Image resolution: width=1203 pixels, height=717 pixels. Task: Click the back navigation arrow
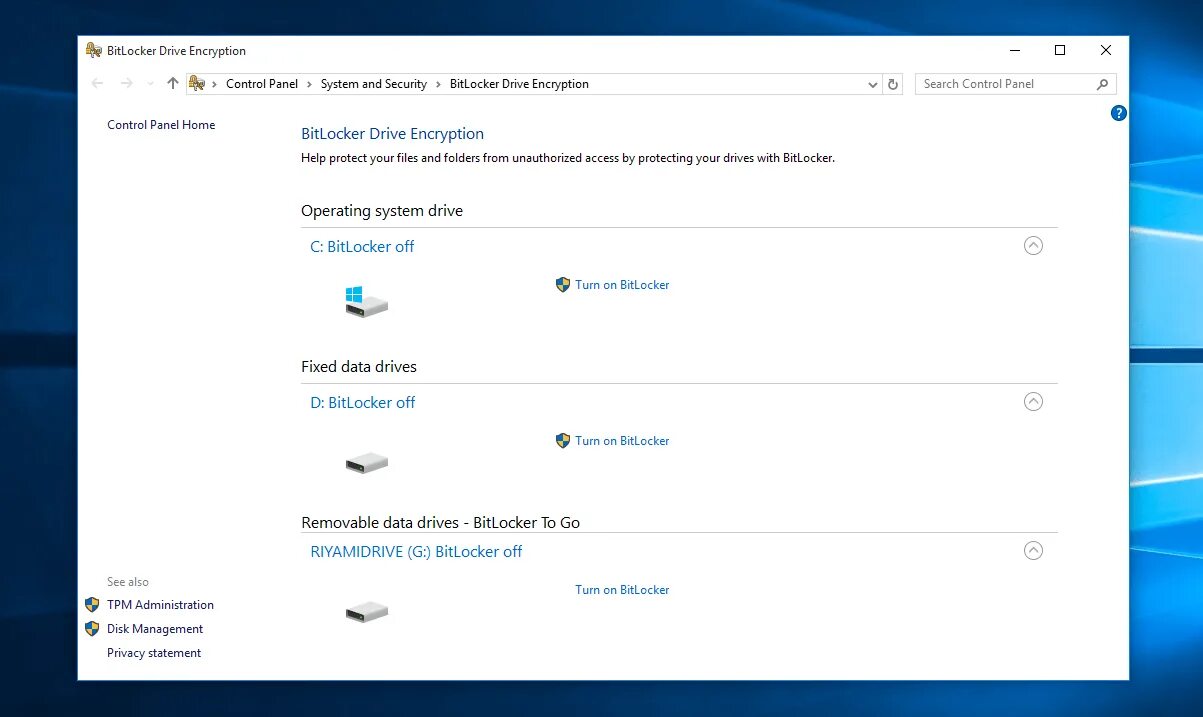(x=97, y=84)
